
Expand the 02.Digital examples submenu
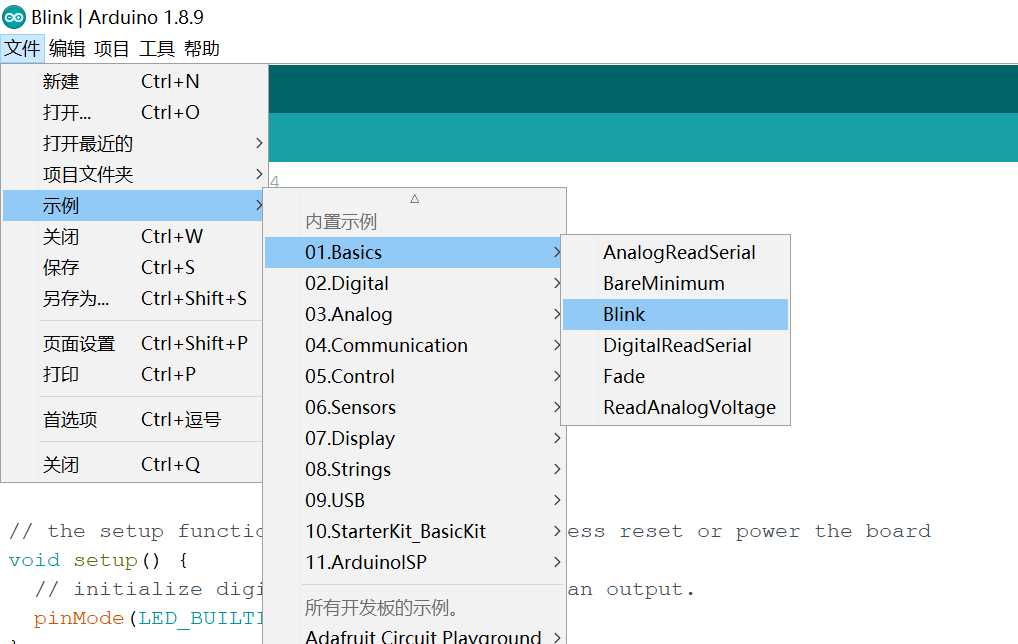(x=414, y=283)
